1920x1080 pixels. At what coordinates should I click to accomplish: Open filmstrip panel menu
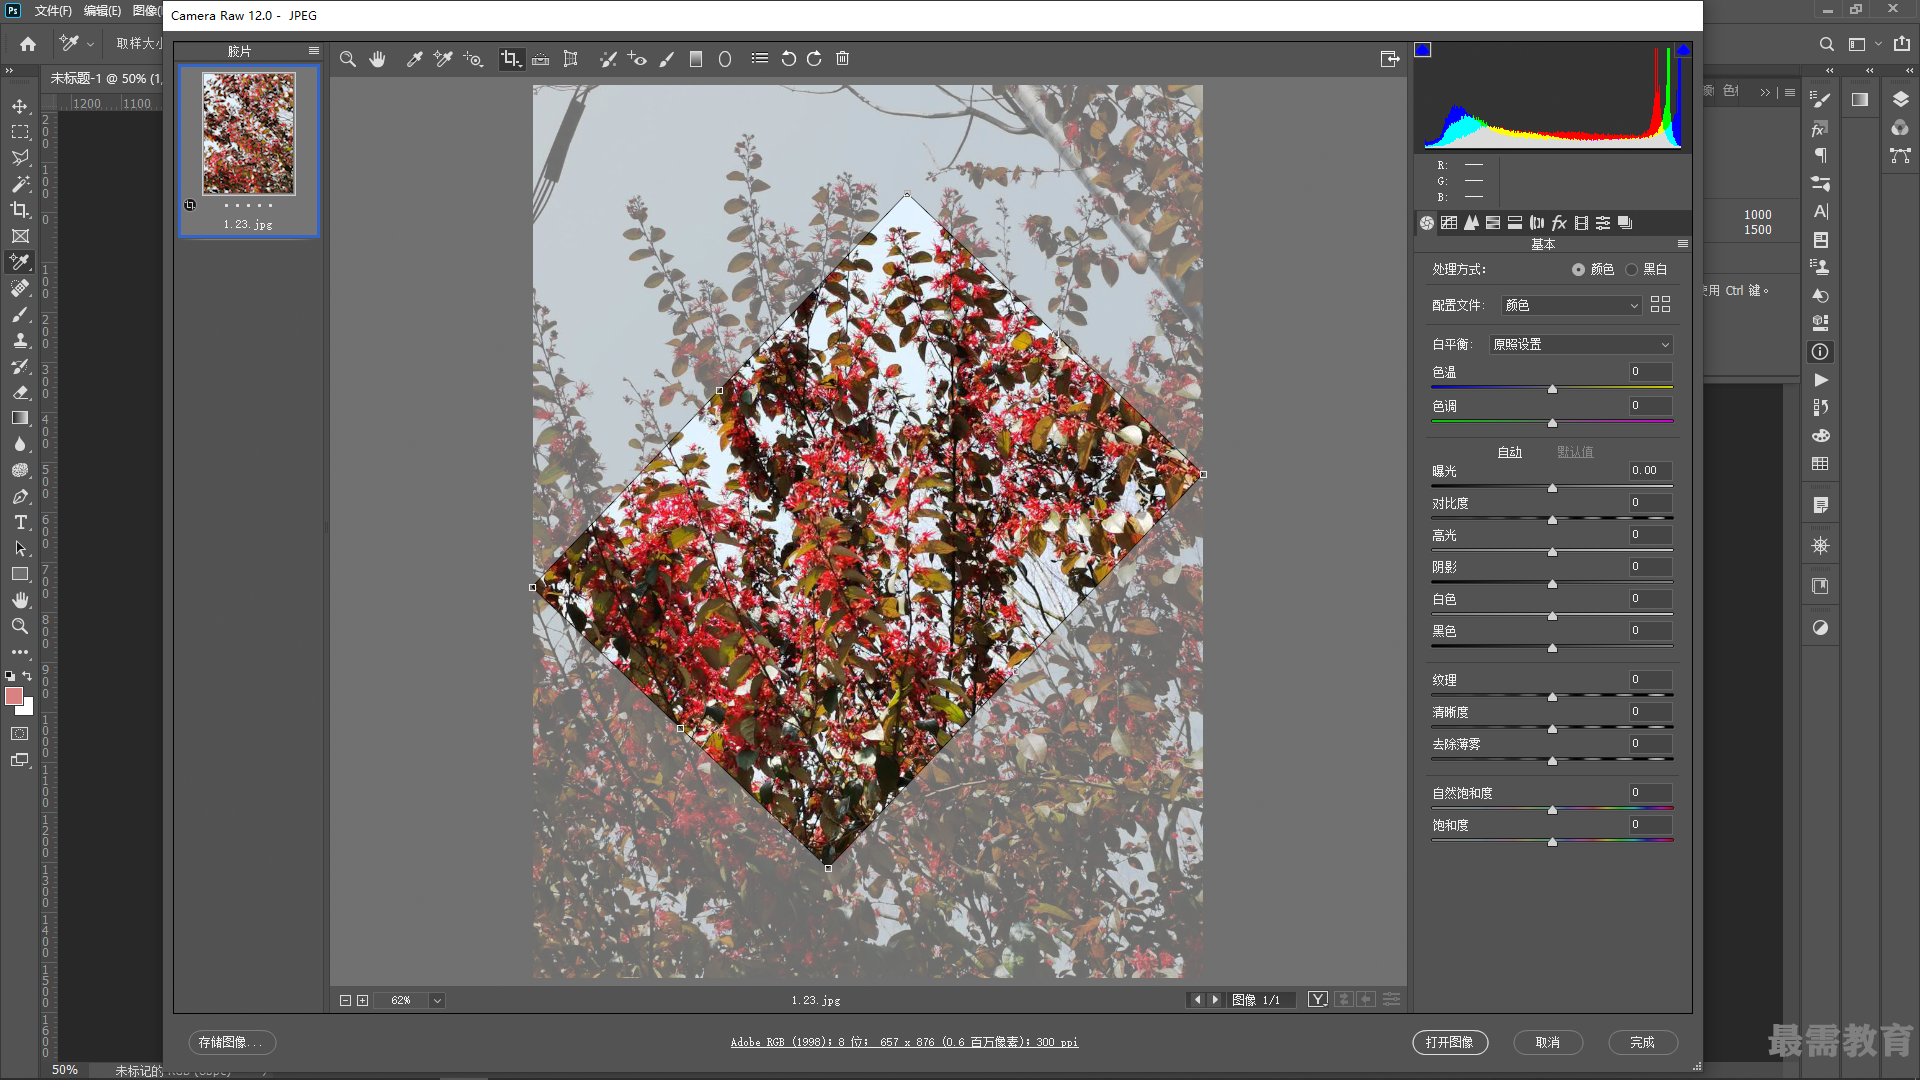(314, 51)
